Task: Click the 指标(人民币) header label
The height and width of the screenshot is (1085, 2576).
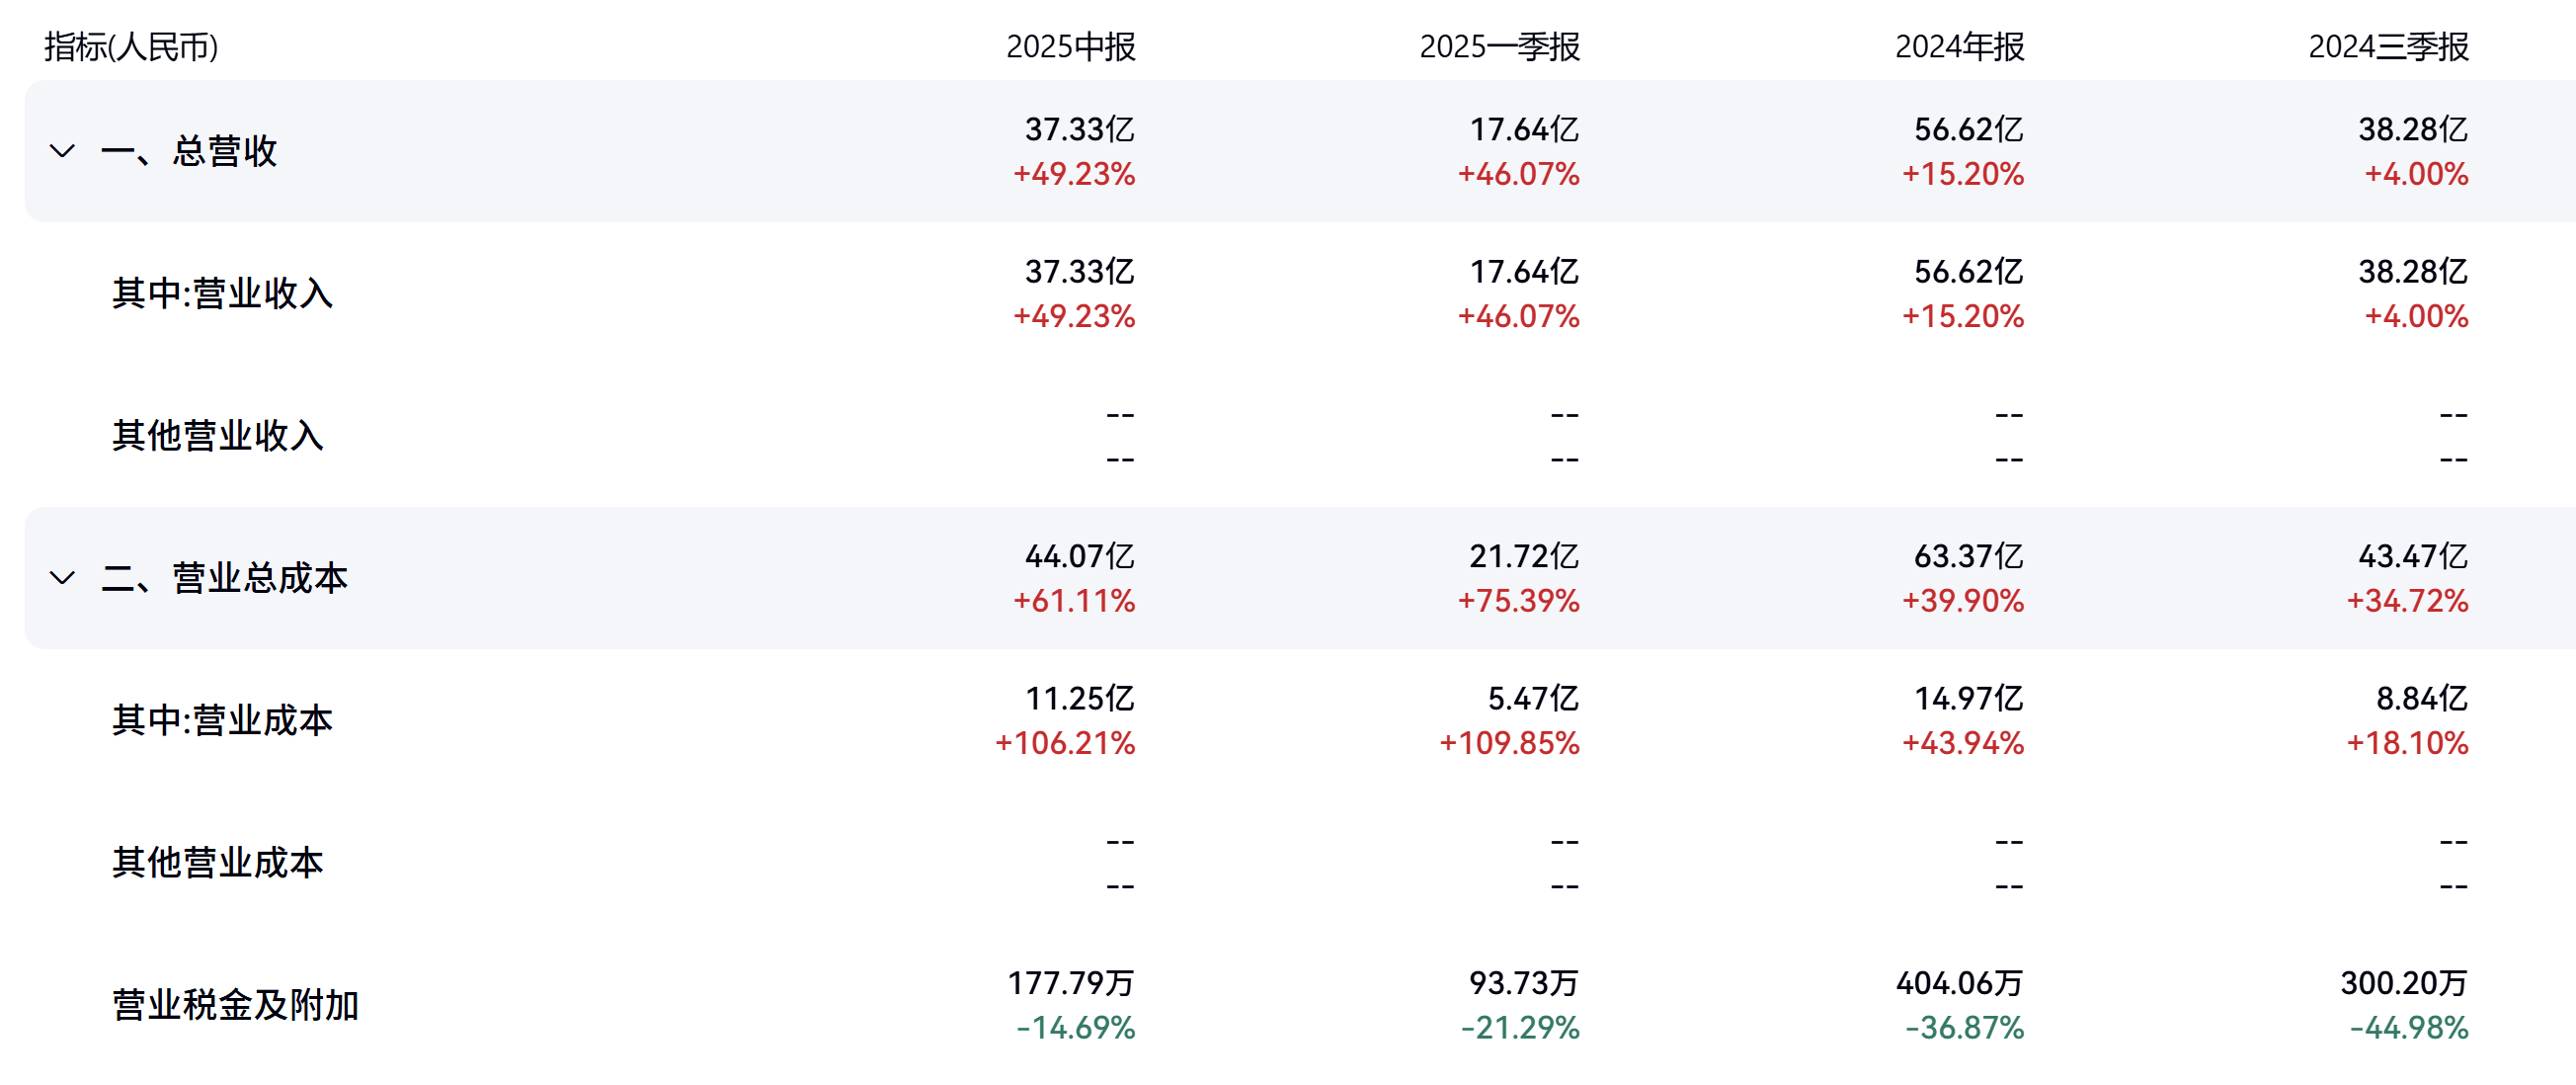Action: [x=131, y=47]
